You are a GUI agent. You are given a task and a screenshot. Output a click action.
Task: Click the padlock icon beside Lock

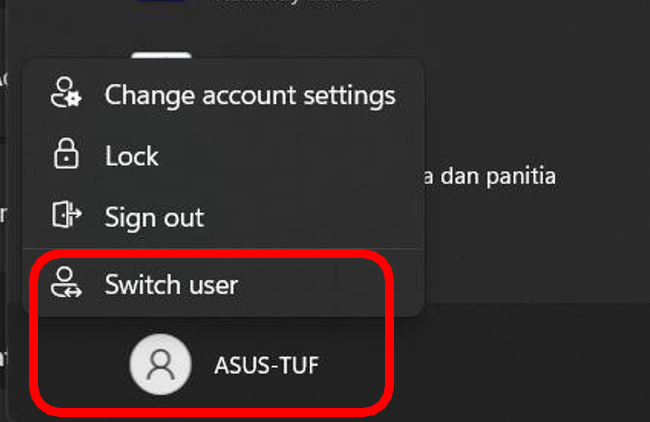point(66,156)
